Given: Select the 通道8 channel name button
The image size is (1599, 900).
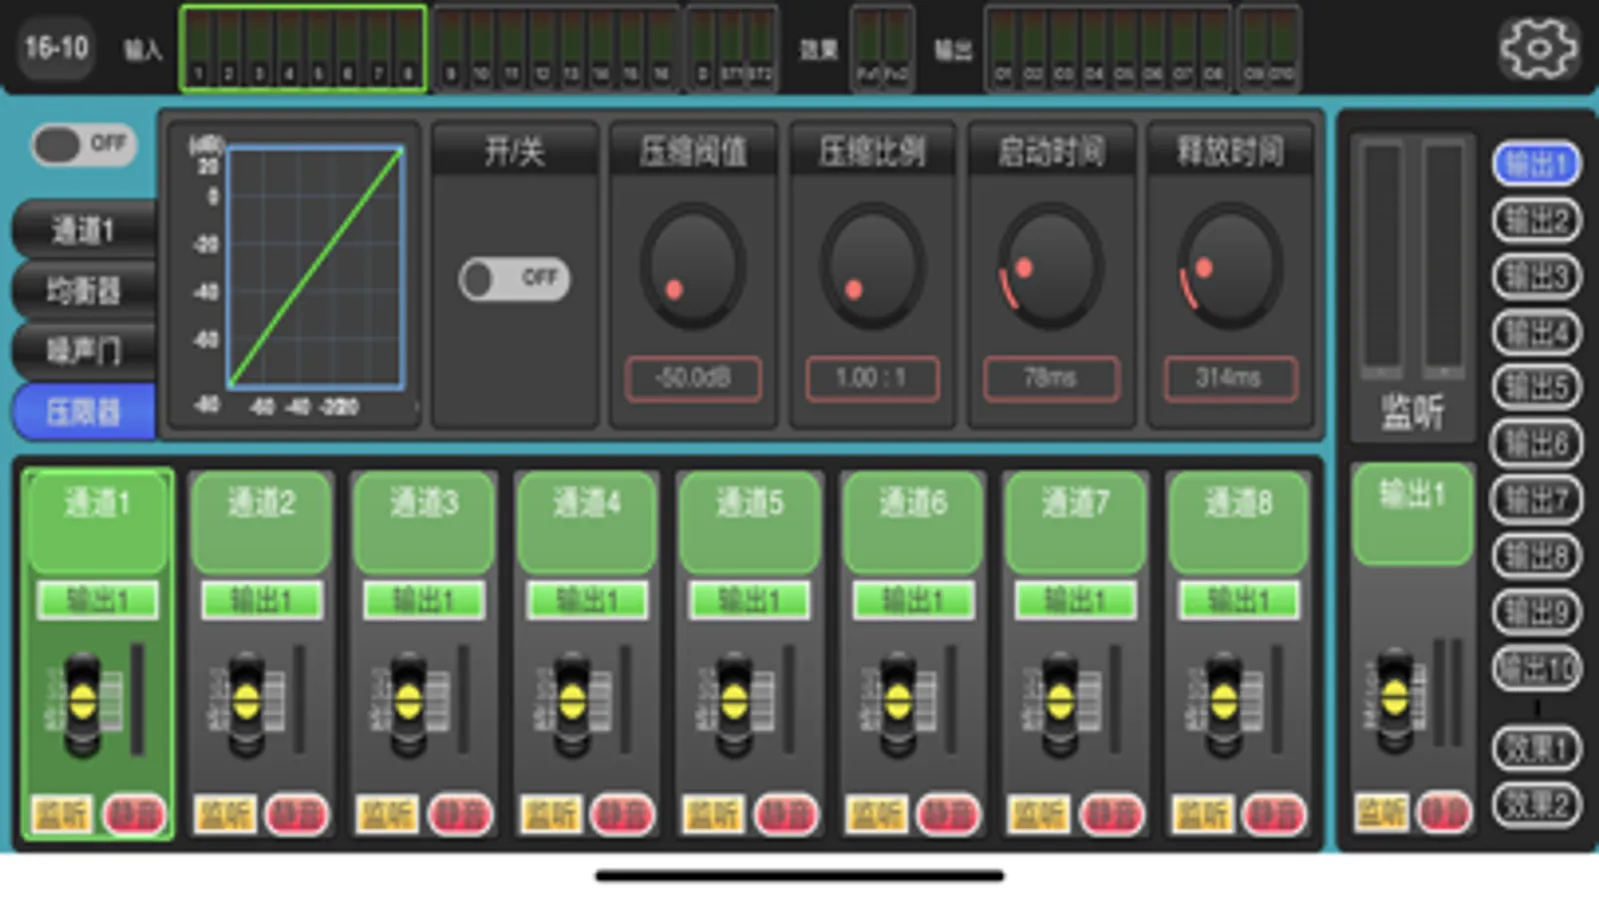Looking at the screenshot, I should pyautogui.click(x=1239, y=522).
